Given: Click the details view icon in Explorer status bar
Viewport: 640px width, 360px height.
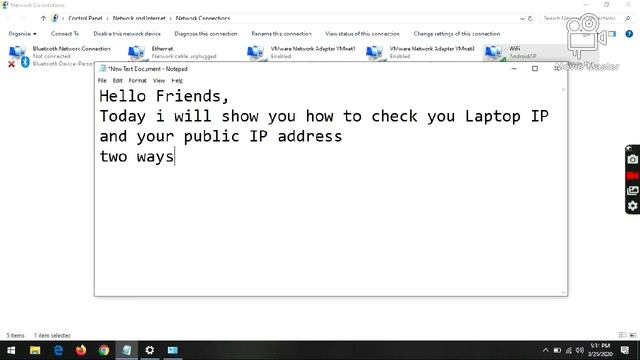Looking at the screenshot, I should coord(622,335).
